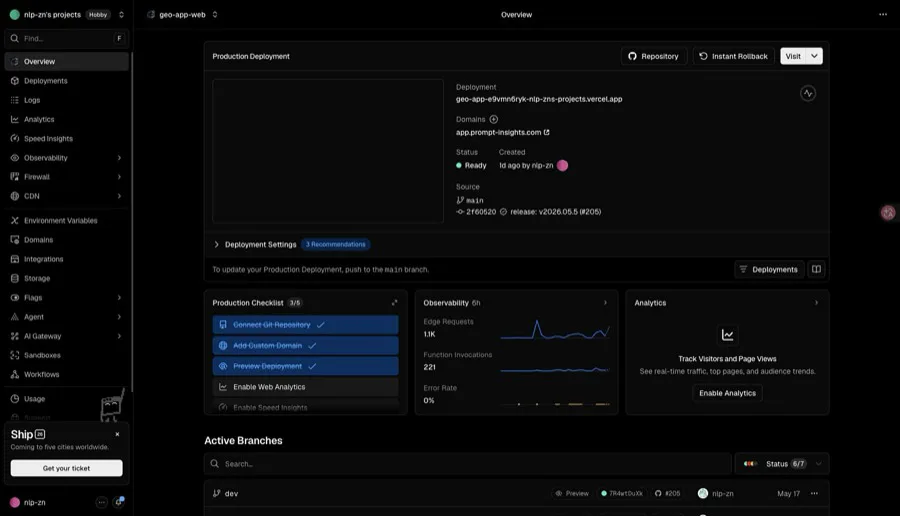Click the Storage sidebar icon
Image resolution: width=900 pixels, height=516 pixels.
15,278
